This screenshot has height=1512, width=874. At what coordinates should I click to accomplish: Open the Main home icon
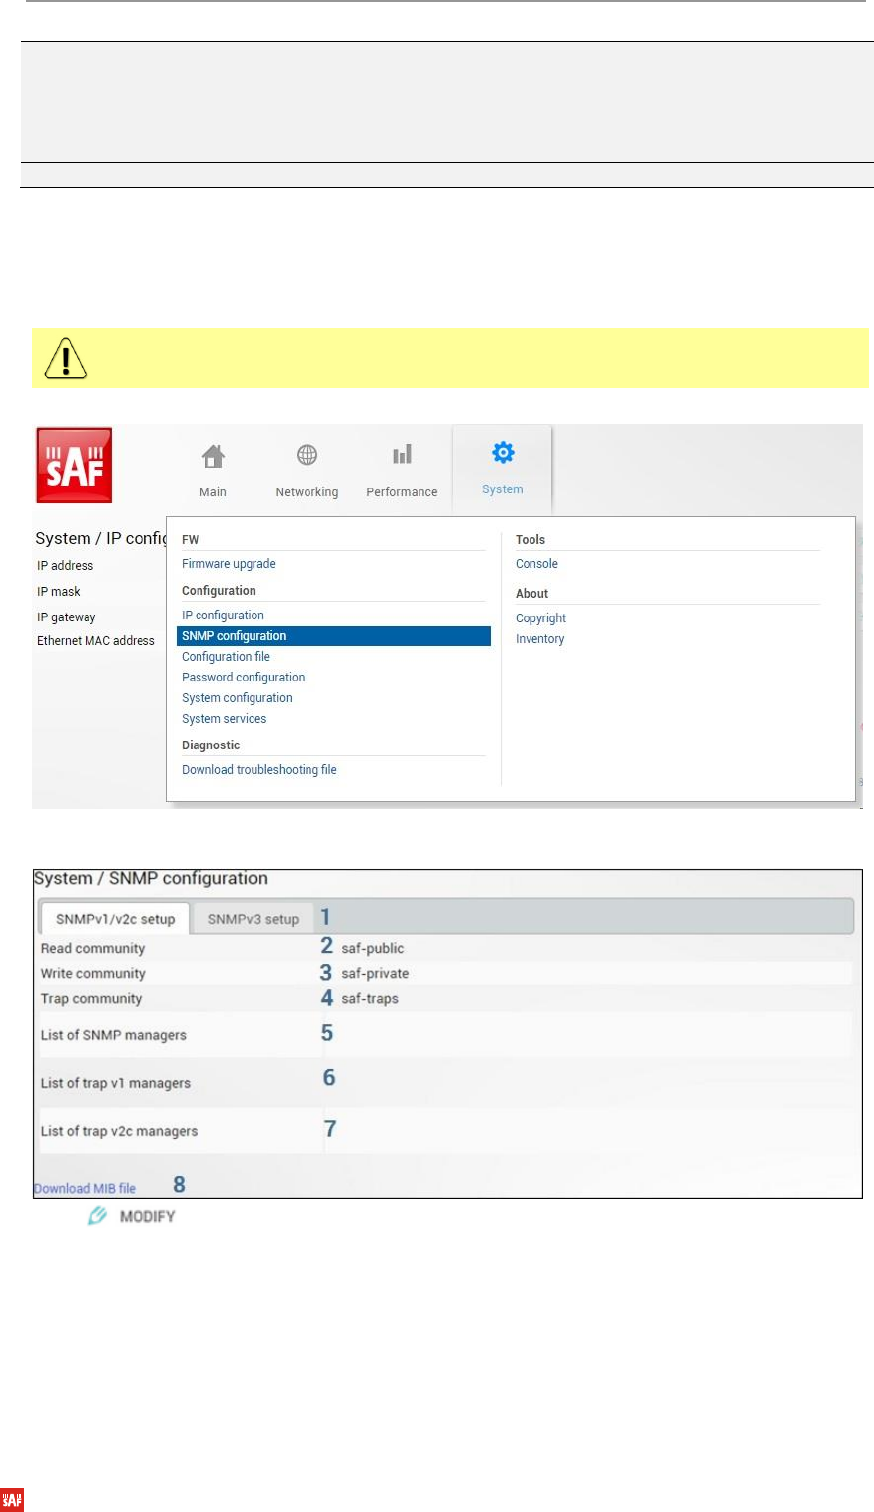click(x=213, y=456)
